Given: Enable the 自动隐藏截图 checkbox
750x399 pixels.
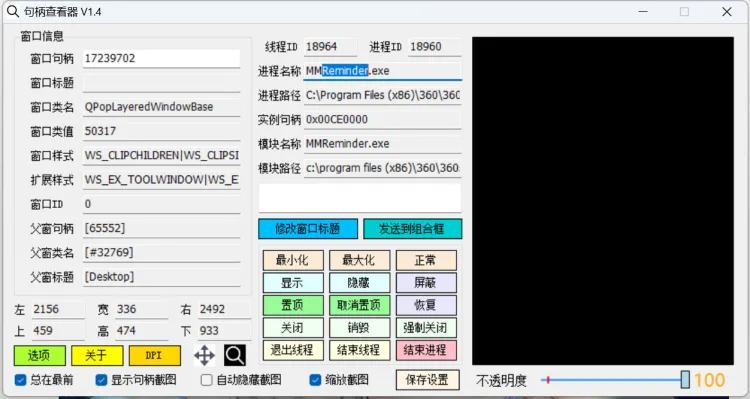Looking at the screenshot, I should tap(207, 380).
